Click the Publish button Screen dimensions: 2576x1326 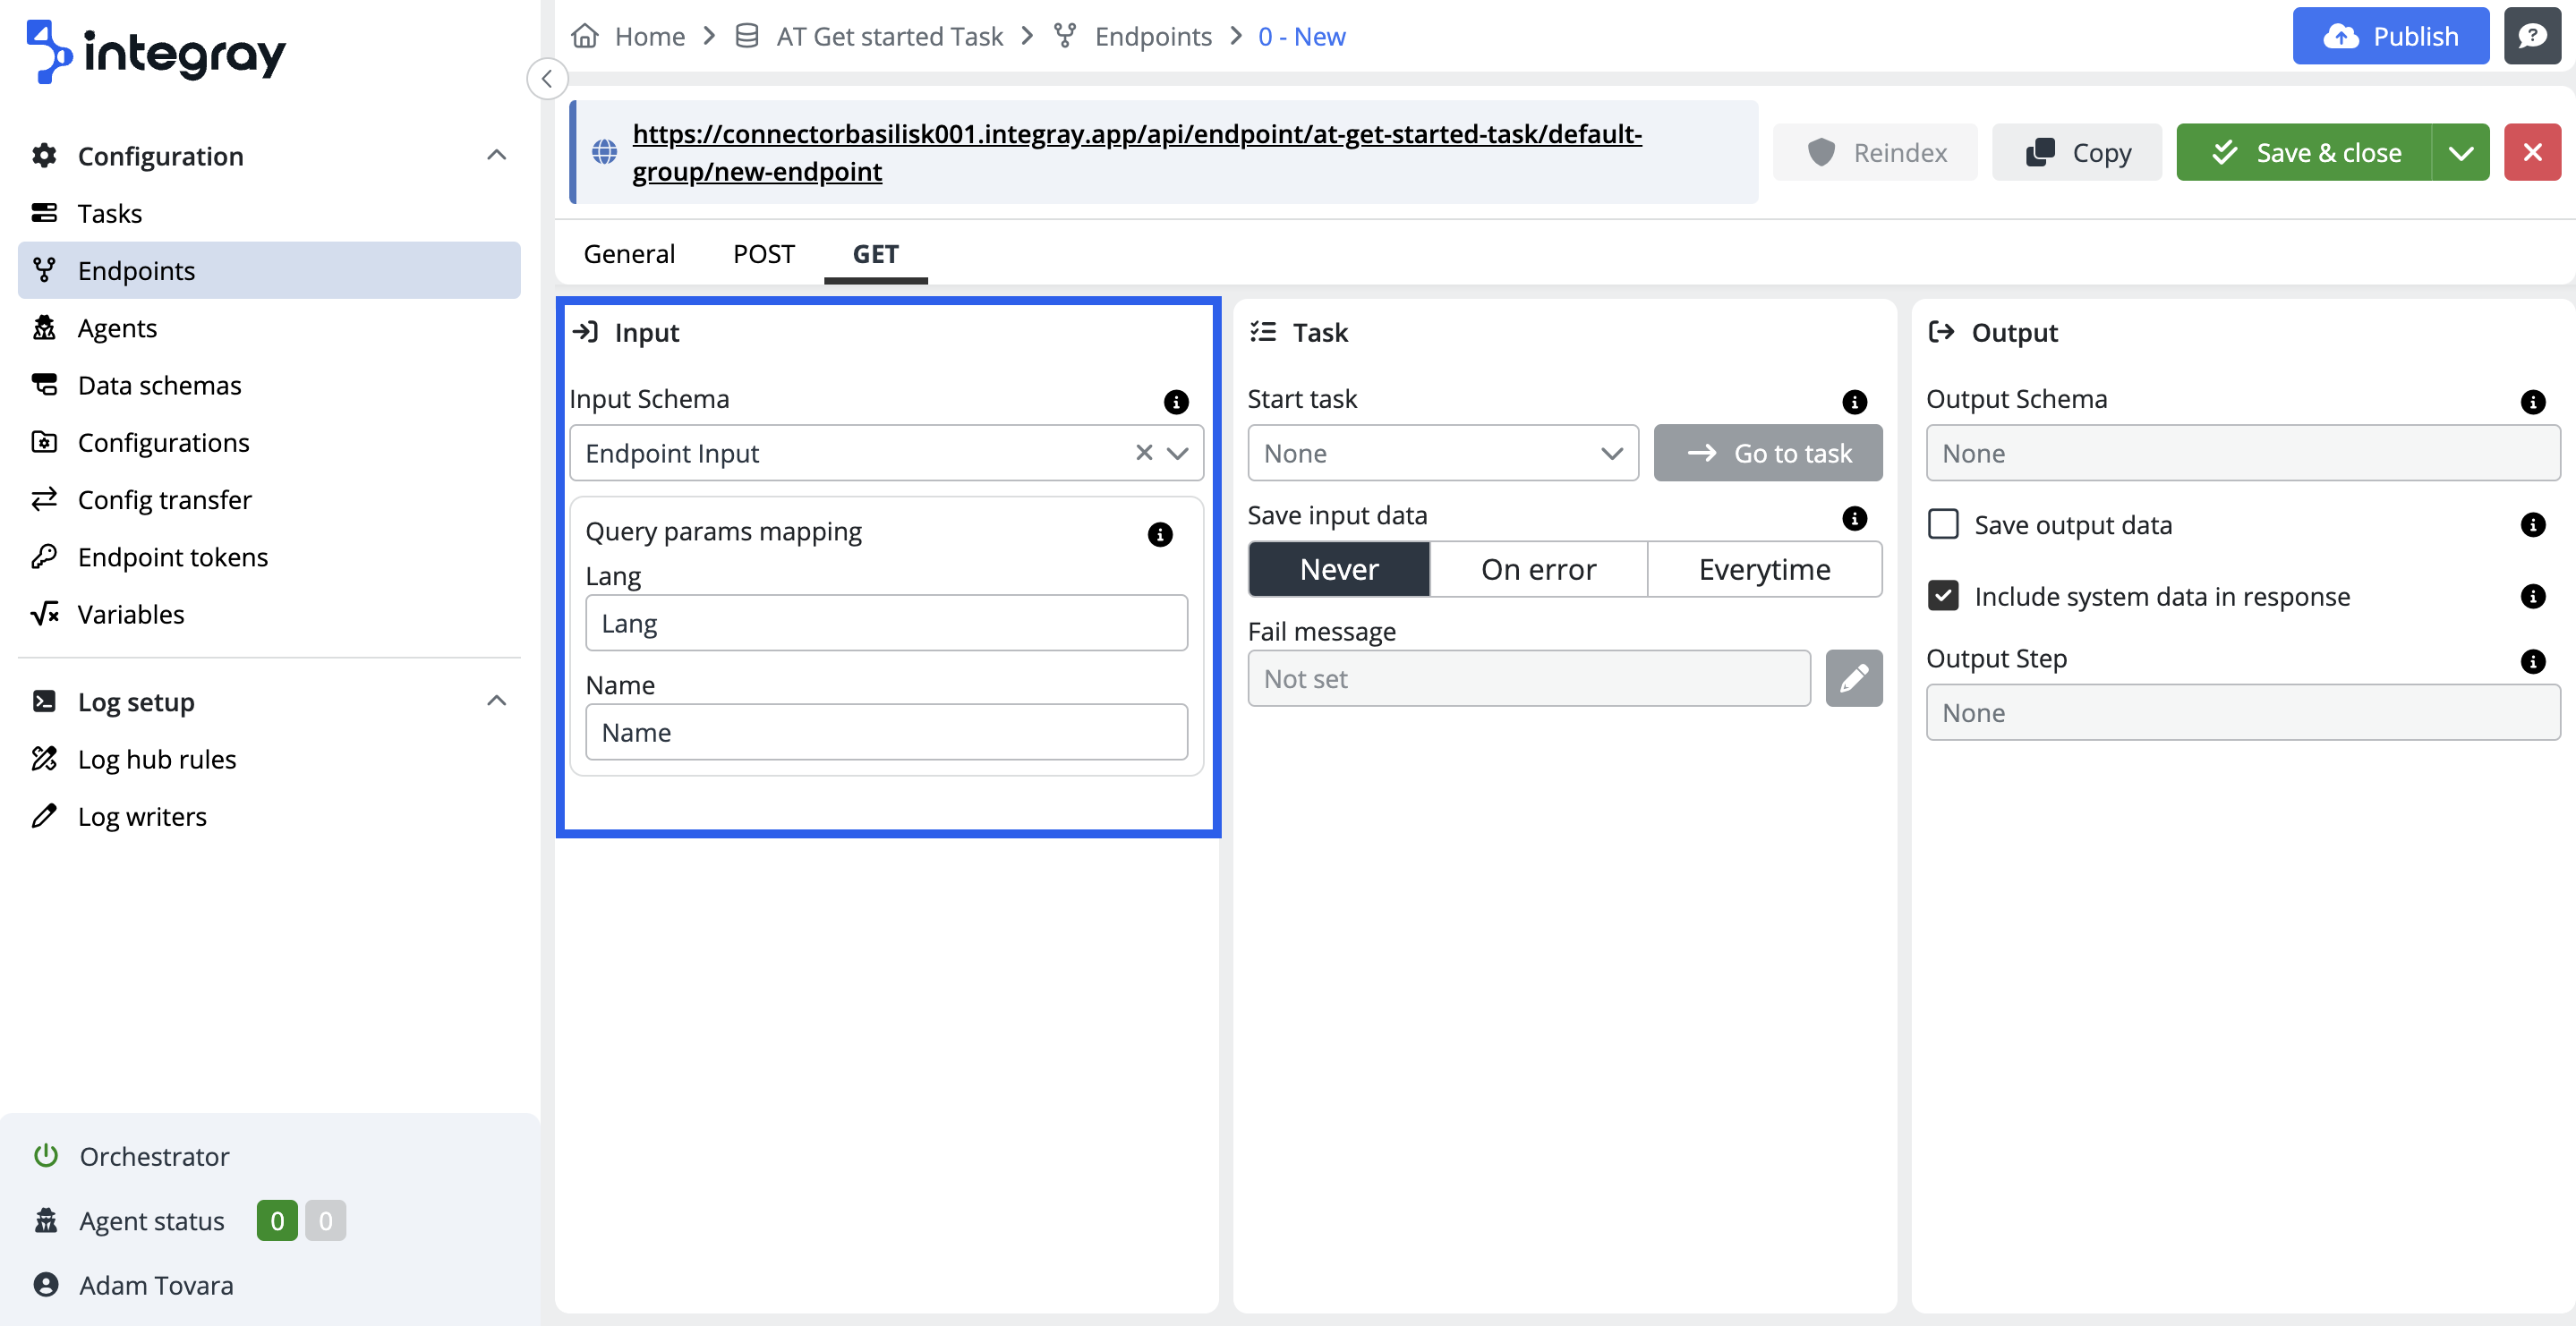pos(2389,36)
